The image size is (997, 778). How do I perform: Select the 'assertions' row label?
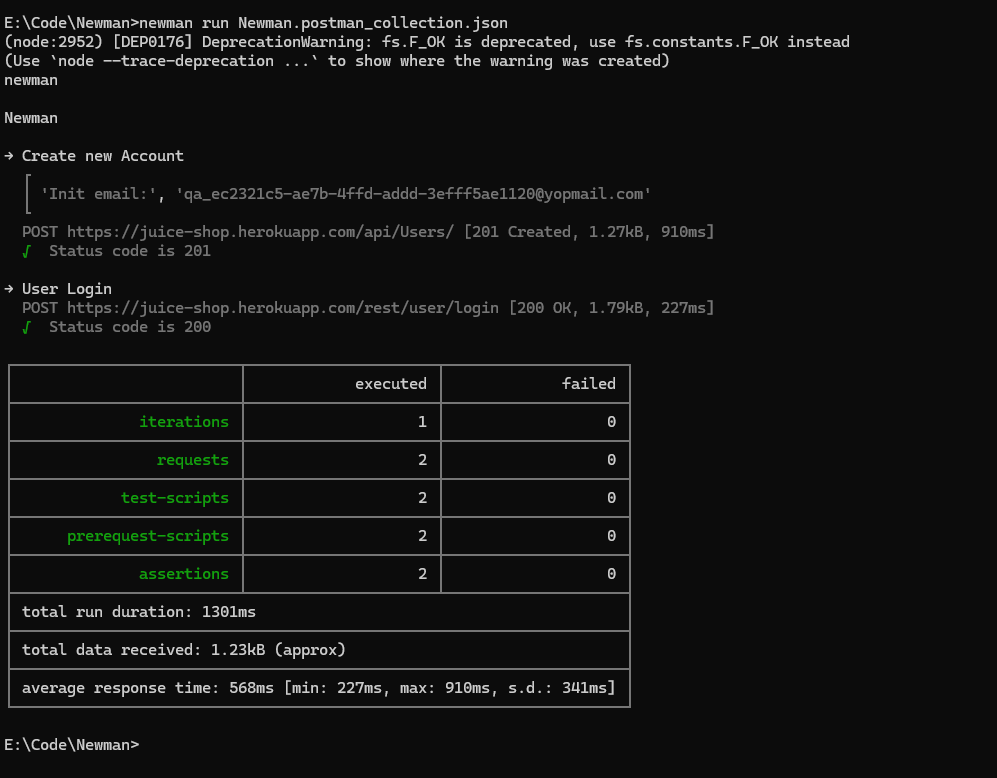point(184,574)
